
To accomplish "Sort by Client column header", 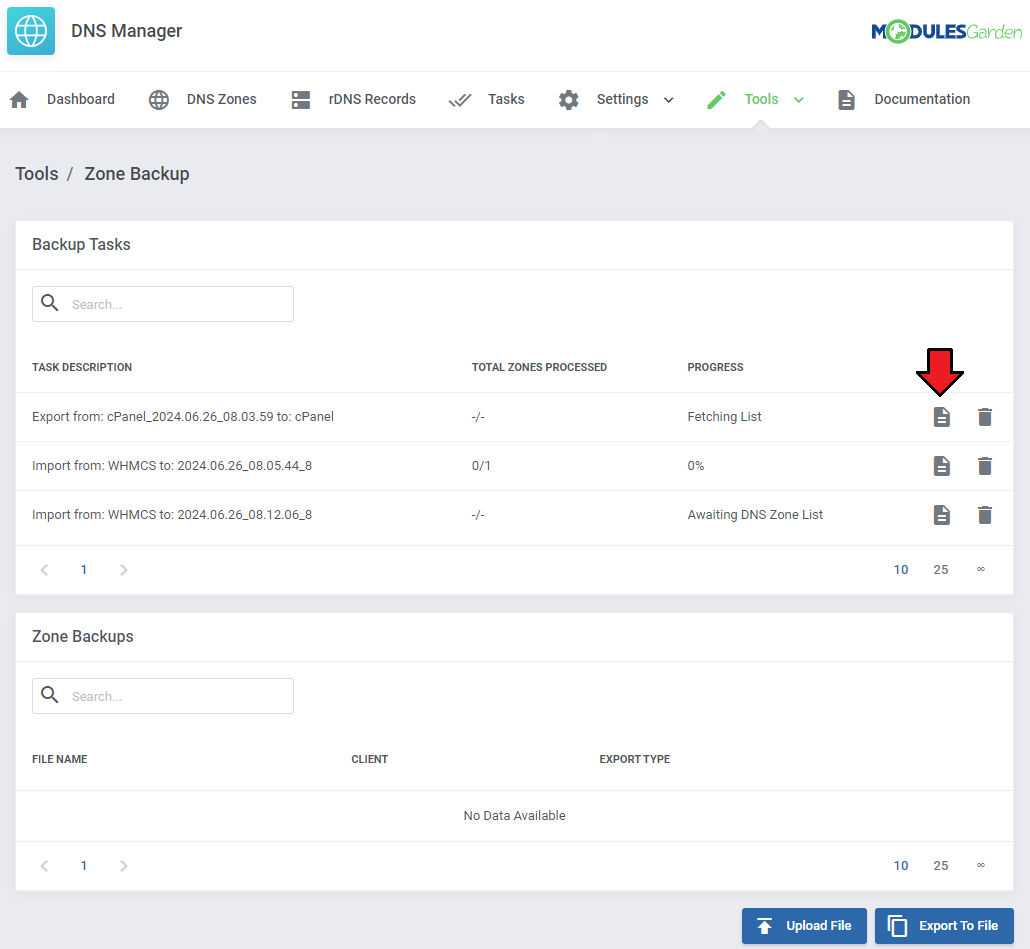I will pyautogui.click(x=370, y=759).
